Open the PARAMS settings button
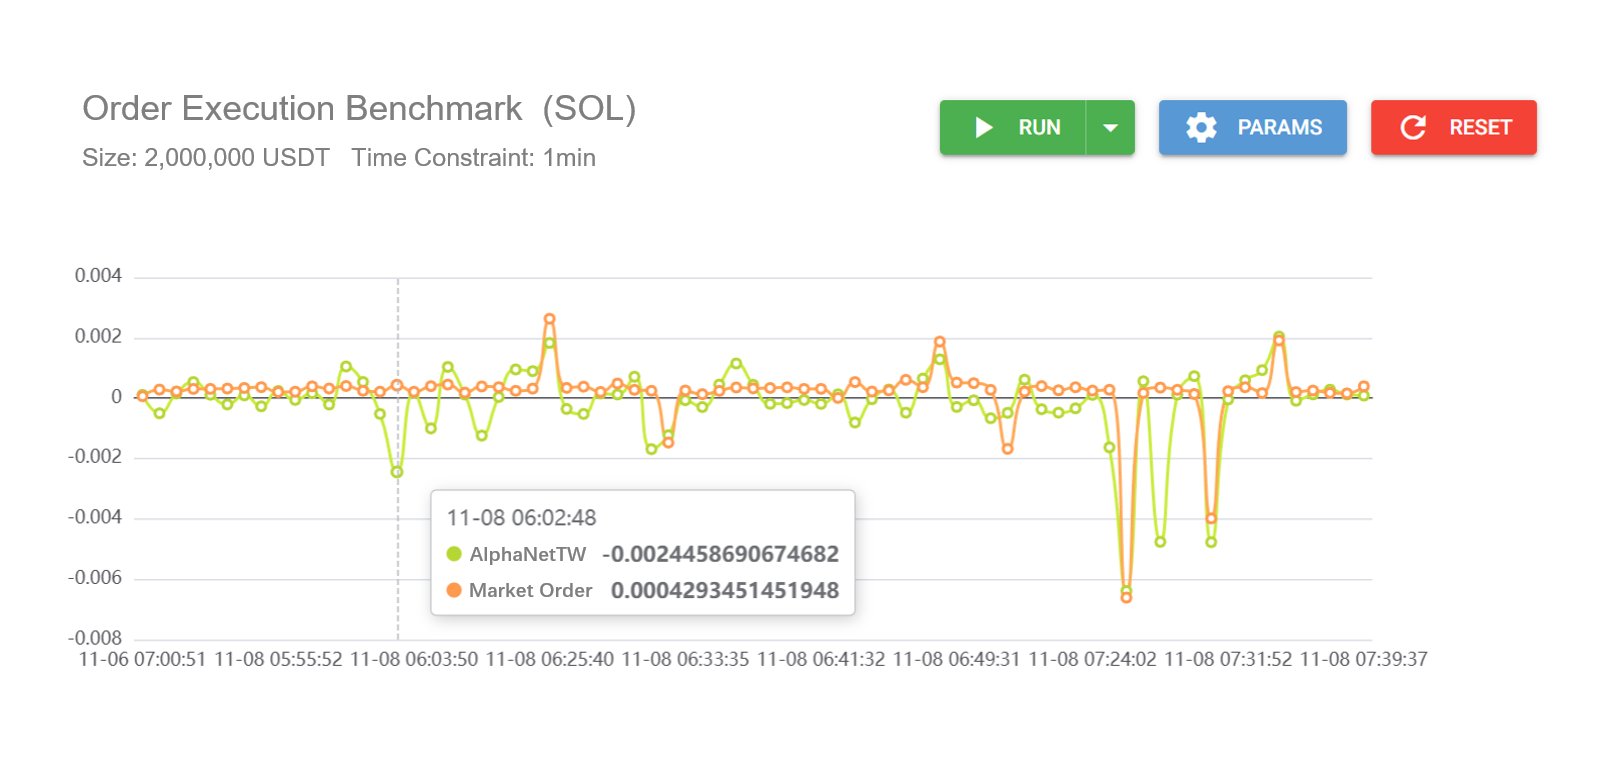 pyautogui.click(x=1253, y=128)
